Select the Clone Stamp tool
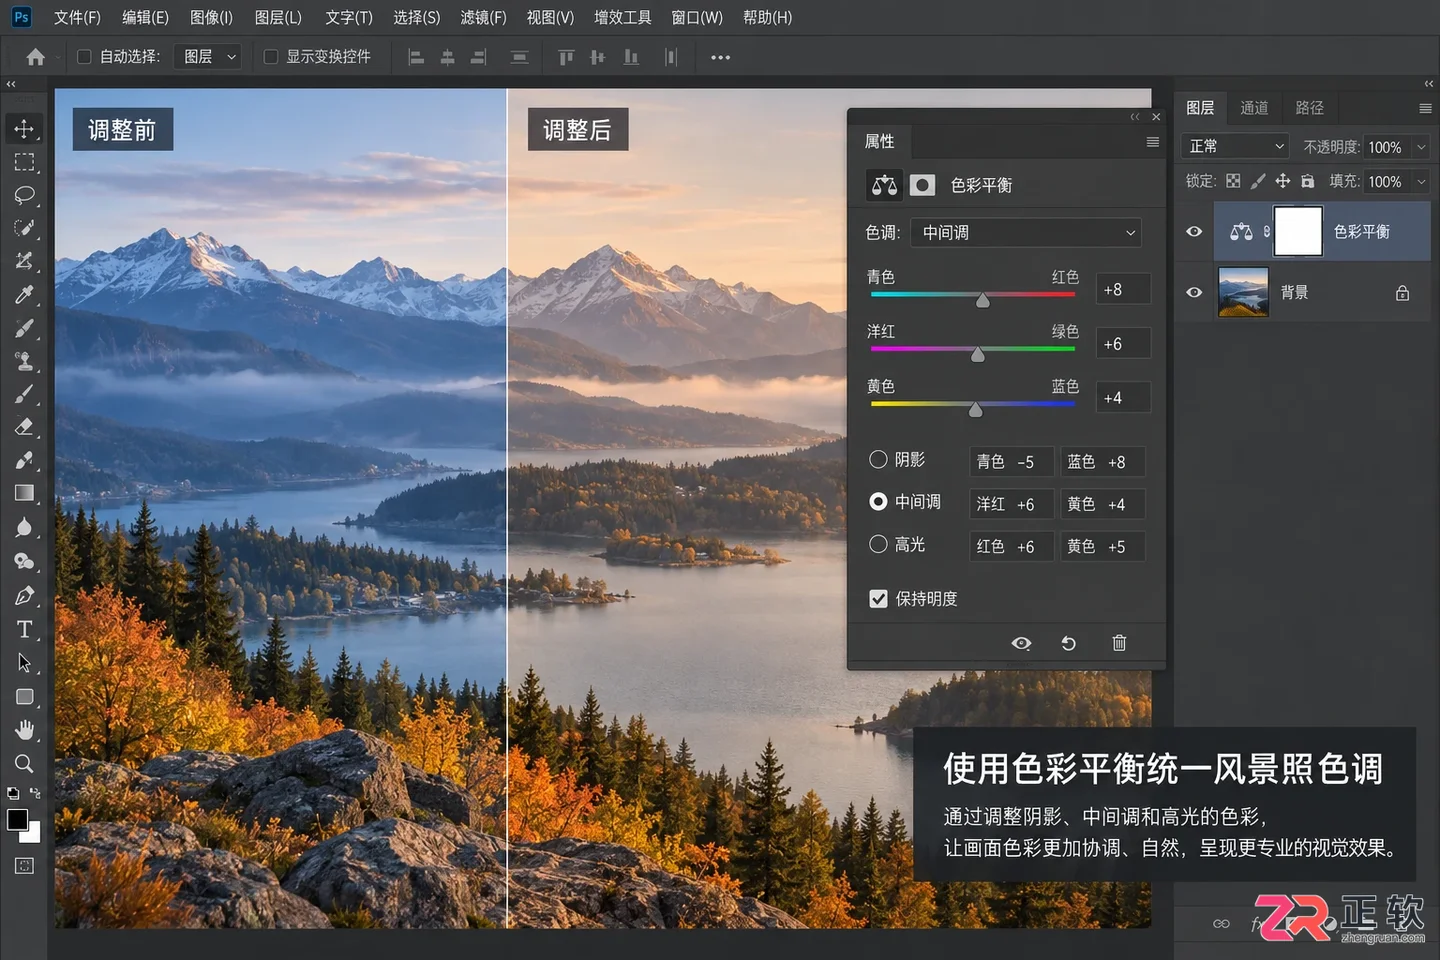Screen dimensions: 1440x960 click(x=24, y=361)
